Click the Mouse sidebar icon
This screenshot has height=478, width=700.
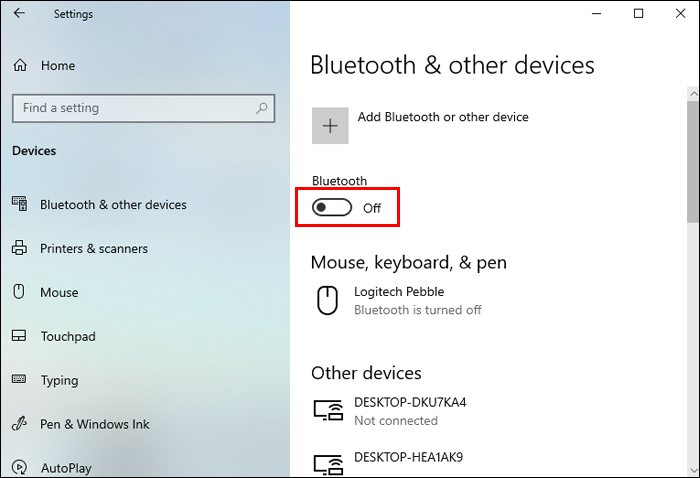pyautogui.click(x=19, y=292)
